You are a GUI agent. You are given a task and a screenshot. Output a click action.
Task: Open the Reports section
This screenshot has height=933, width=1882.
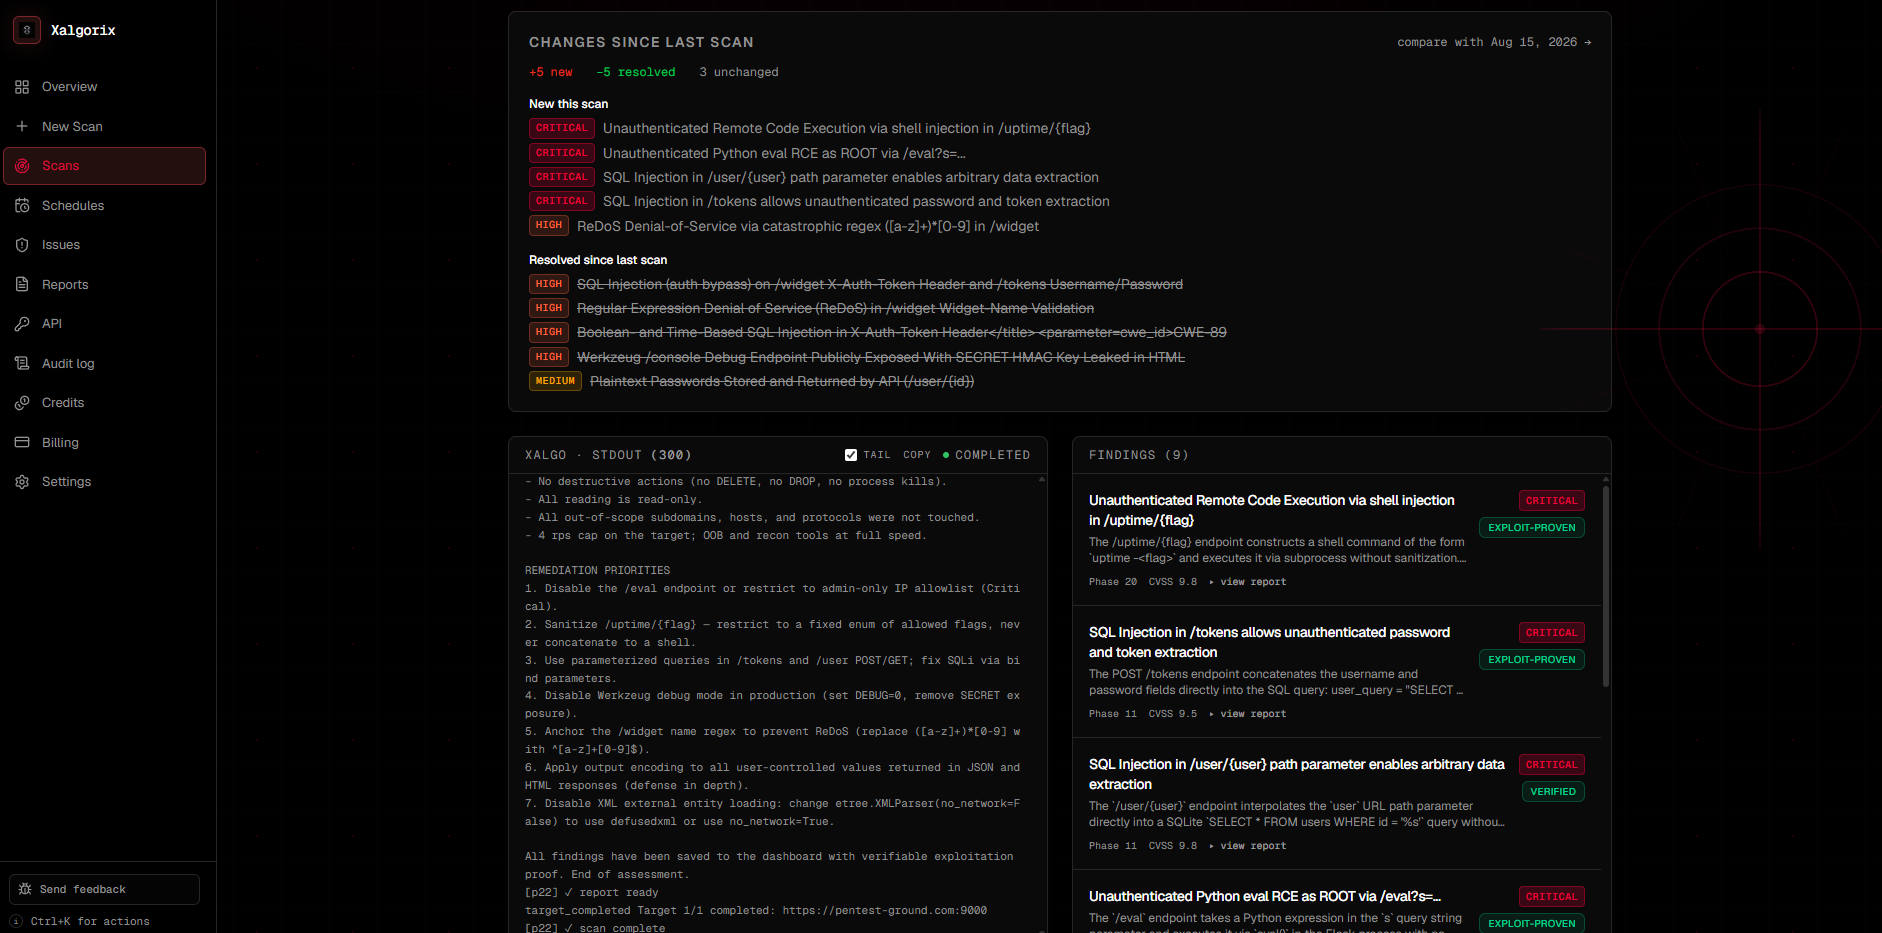point(104,284)
